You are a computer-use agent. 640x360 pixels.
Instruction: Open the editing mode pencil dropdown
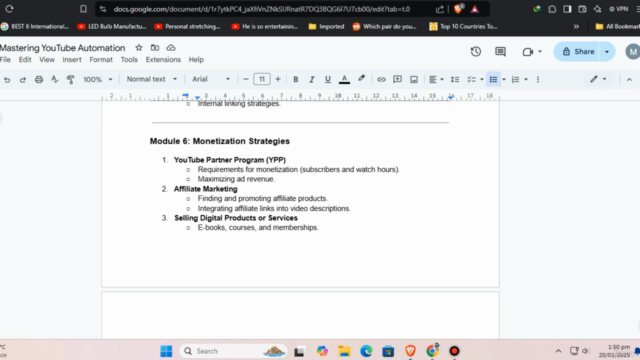[x=598, y=79]
